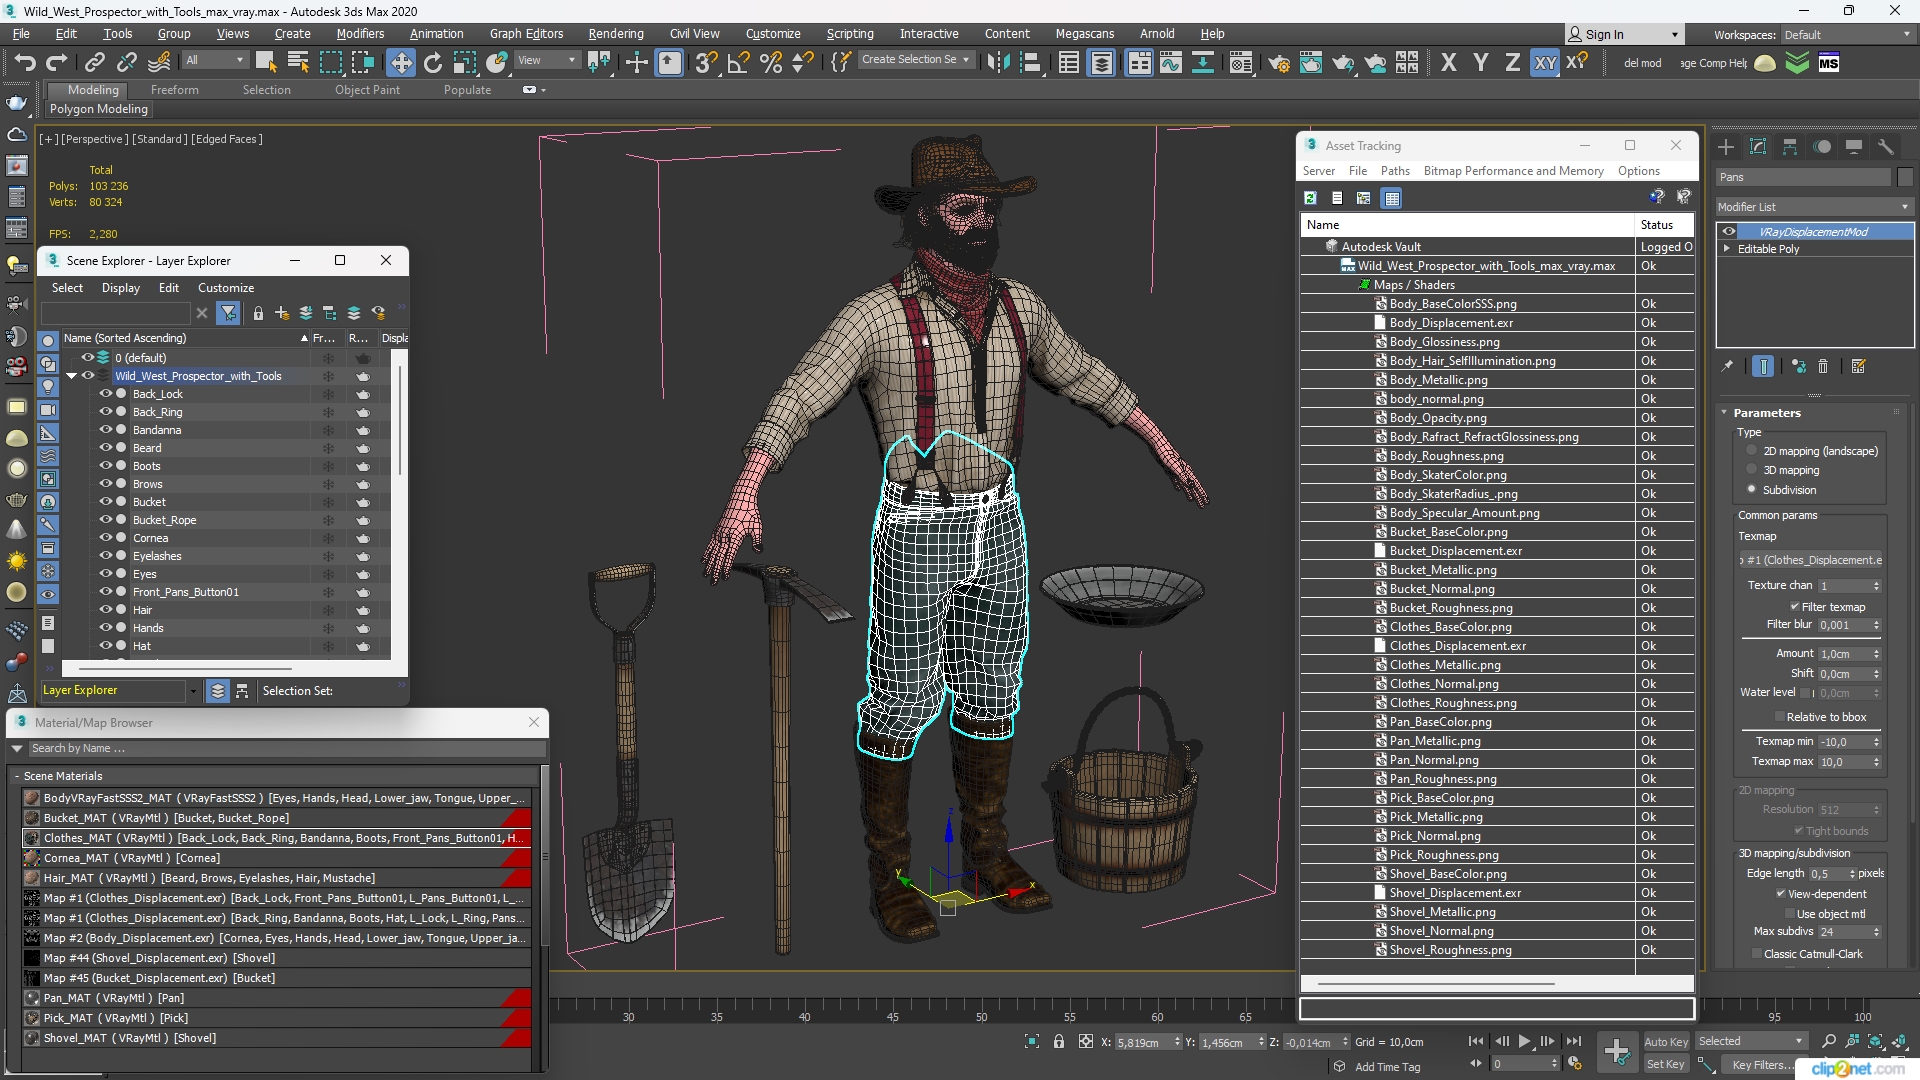Select the Select and Move tool
Screen dimensions: 1920x1080
pos(400,62)
